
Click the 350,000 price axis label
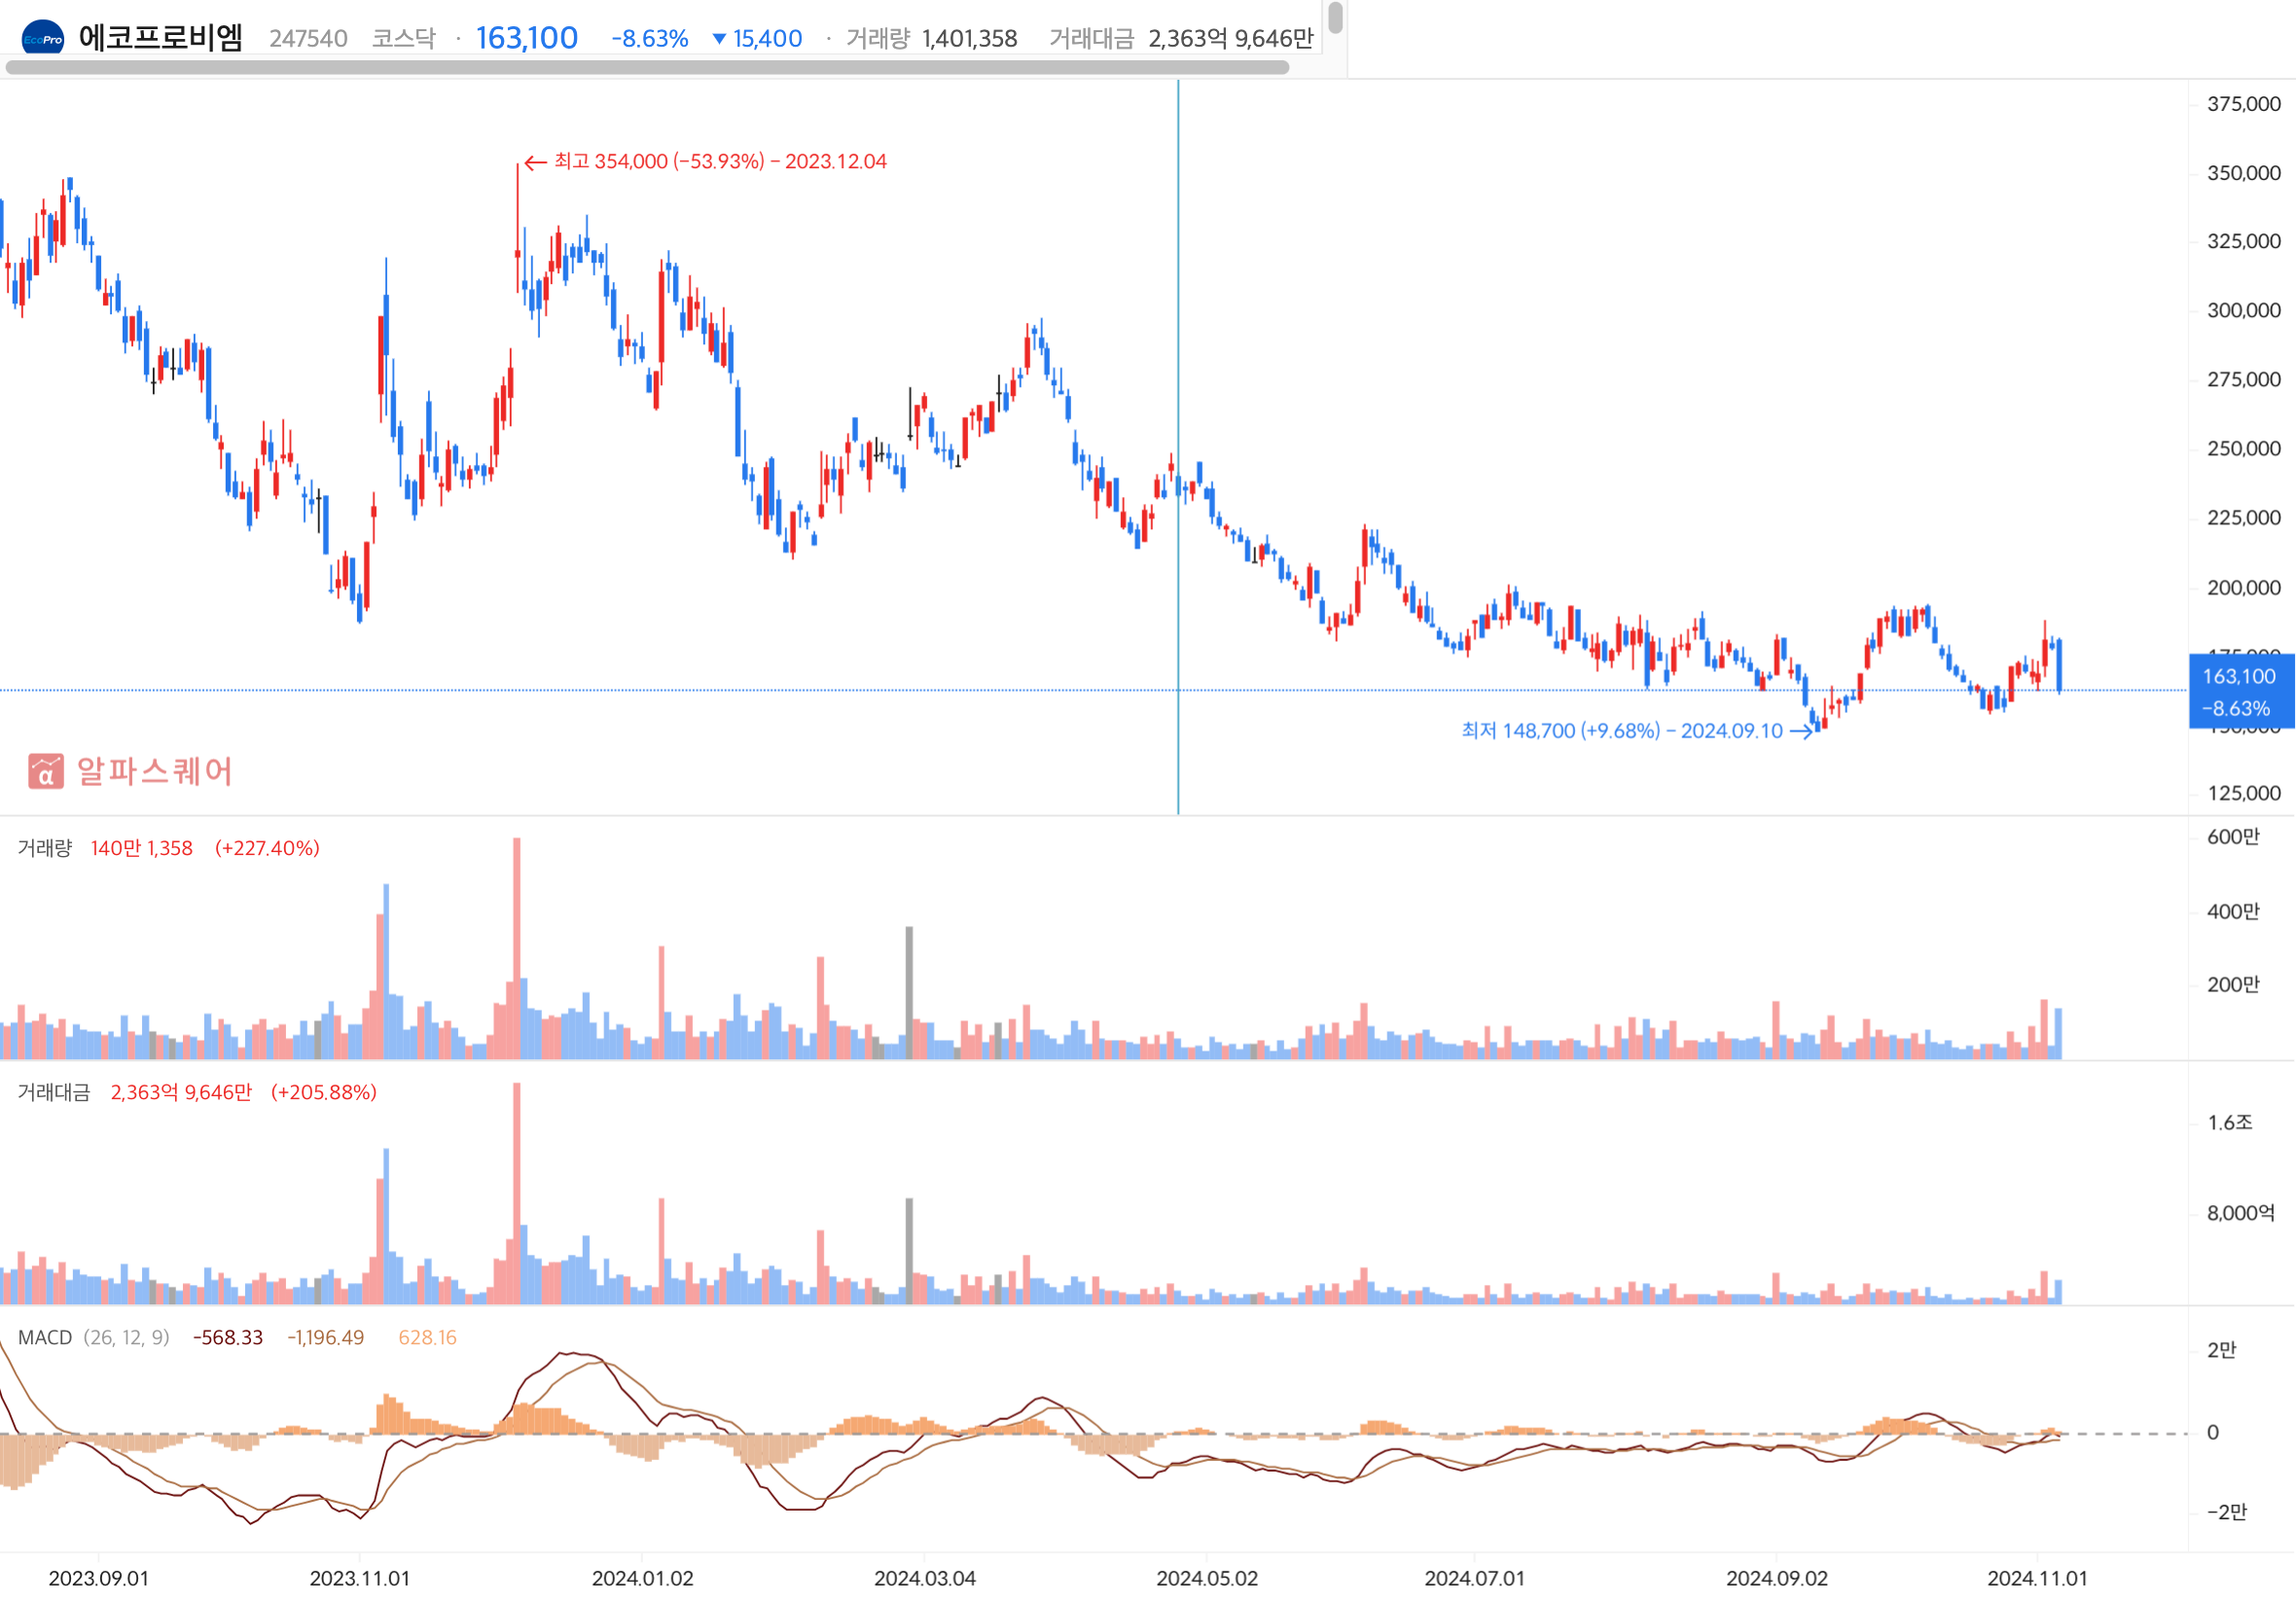[2244, 173]
